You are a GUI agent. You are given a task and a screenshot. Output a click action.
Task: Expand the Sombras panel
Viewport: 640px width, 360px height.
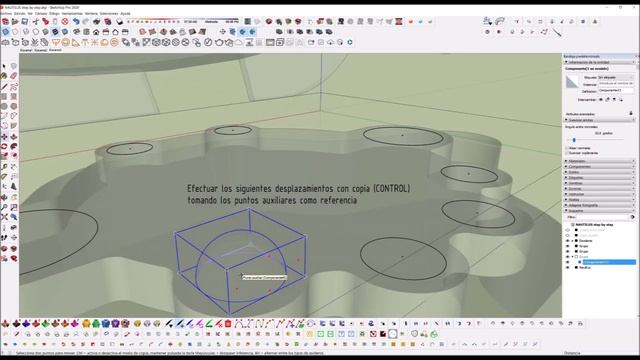tap(600, 183)
